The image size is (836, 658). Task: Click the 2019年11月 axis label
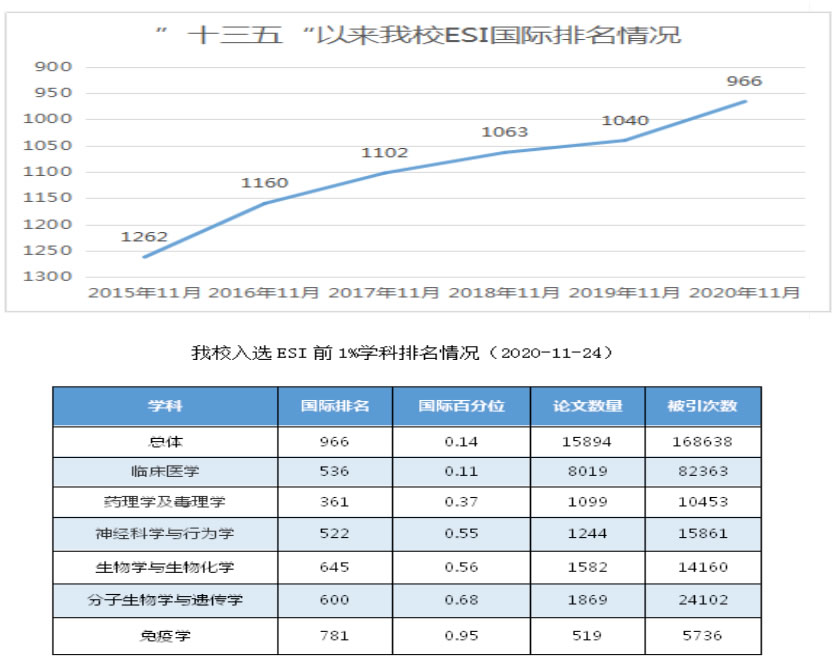tap(624, 293)
